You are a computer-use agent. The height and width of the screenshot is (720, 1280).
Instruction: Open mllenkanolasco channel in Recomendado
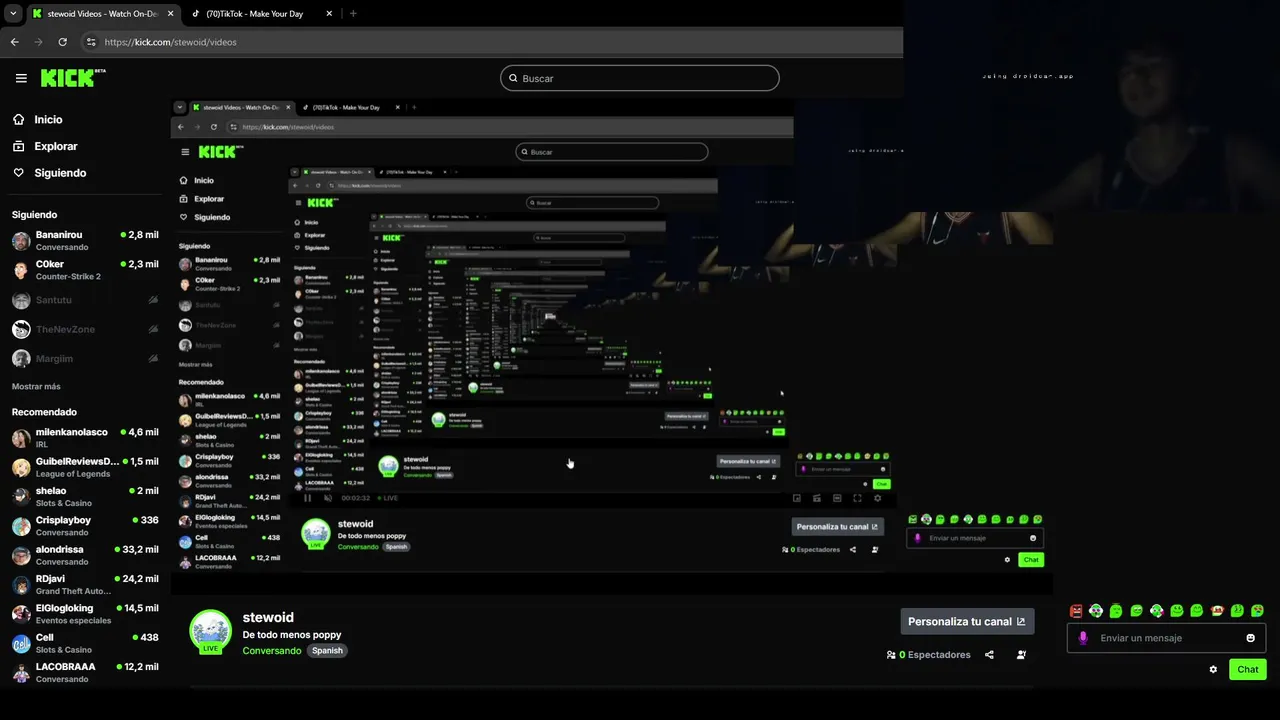coord(85,438)
